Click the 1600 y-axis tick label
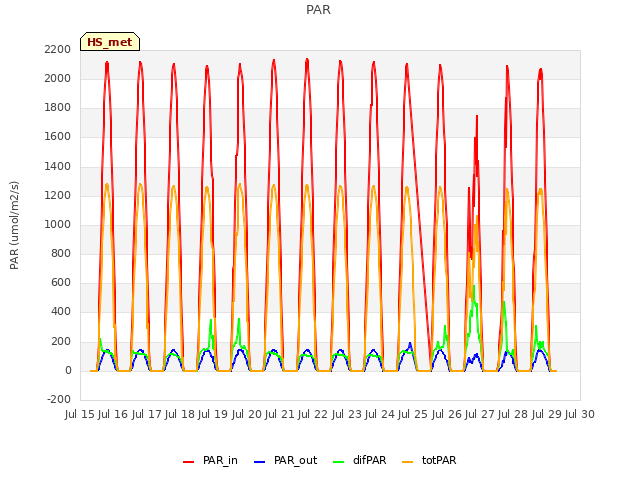 point(58,137)
